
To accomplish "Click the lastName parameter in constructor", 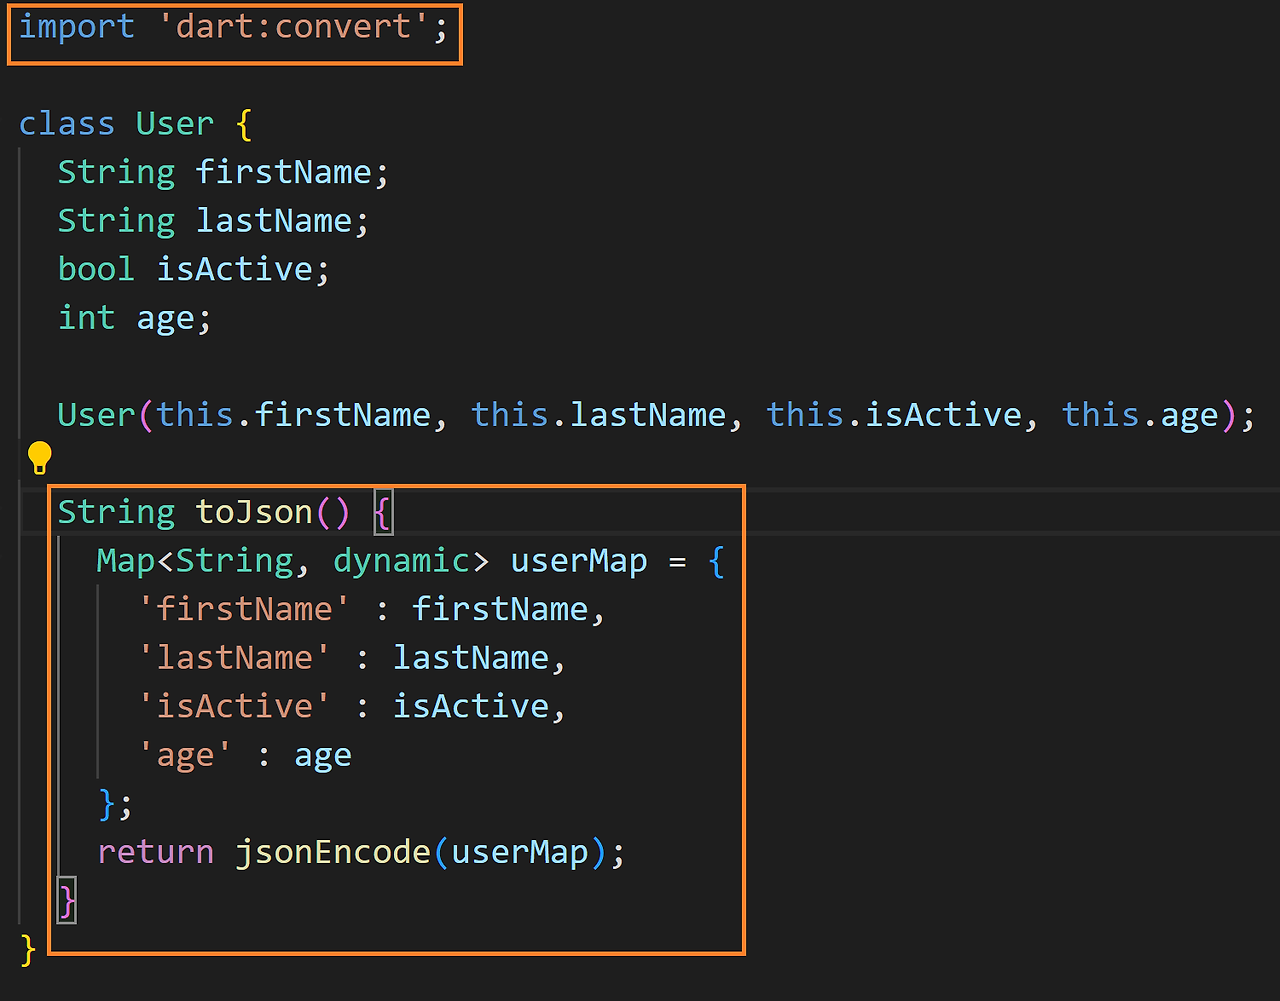I will 647,414.
